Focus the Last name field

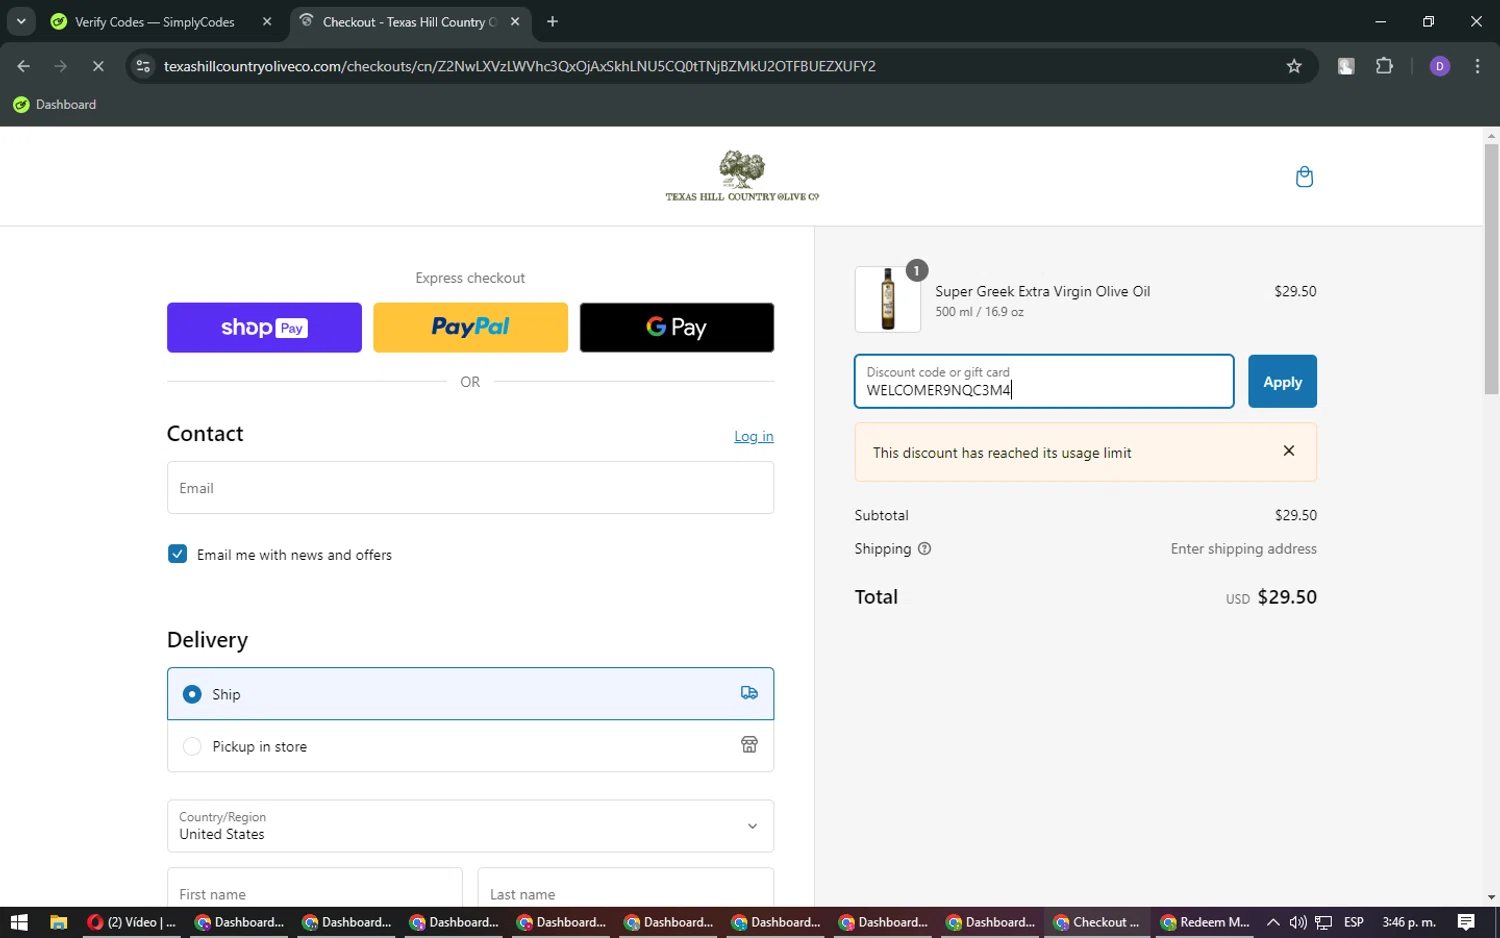tap(626, 890)
